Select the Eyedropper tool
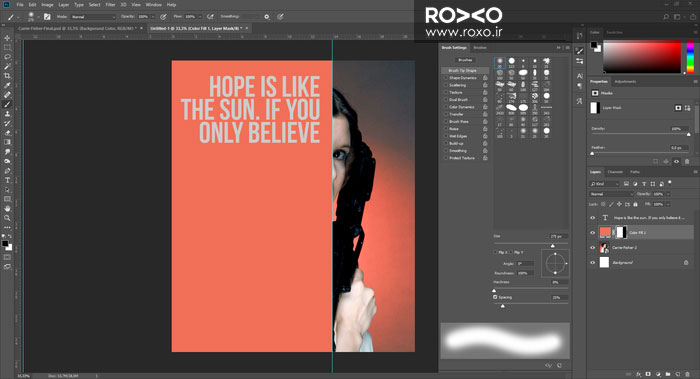This screenshot has height=379, width=700. [7, 85]
